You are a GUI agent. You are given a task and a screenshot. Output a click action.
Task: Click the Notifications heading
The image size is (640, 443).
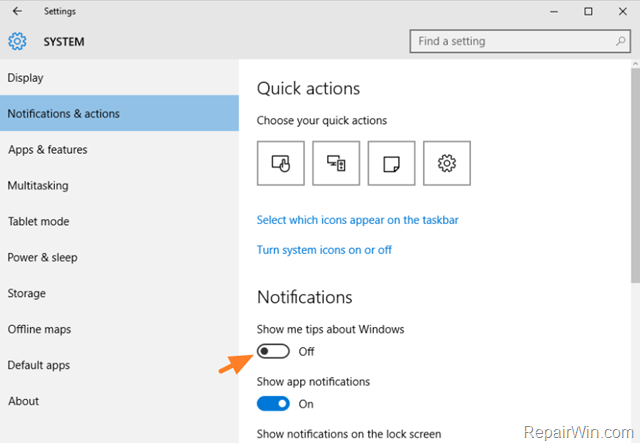click(x=304, y=297)
